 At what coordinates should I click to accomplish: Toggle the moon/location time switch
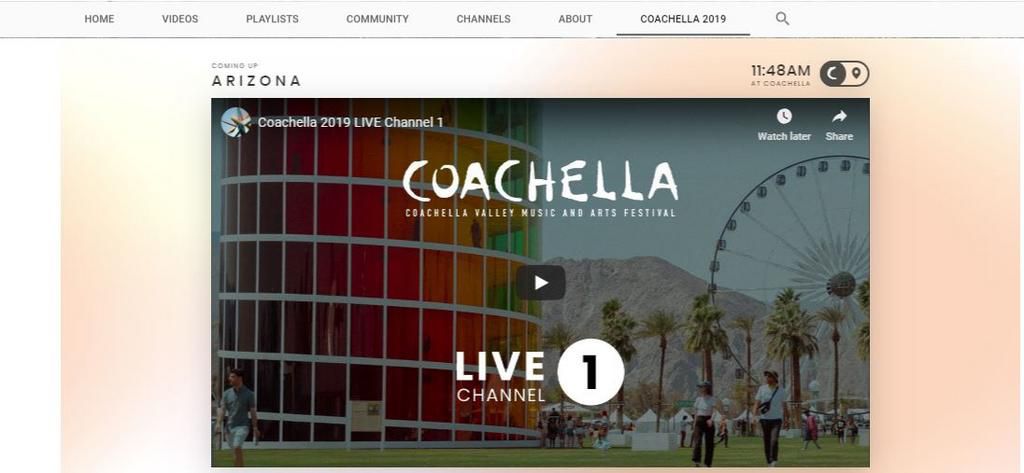coord(844,74)
